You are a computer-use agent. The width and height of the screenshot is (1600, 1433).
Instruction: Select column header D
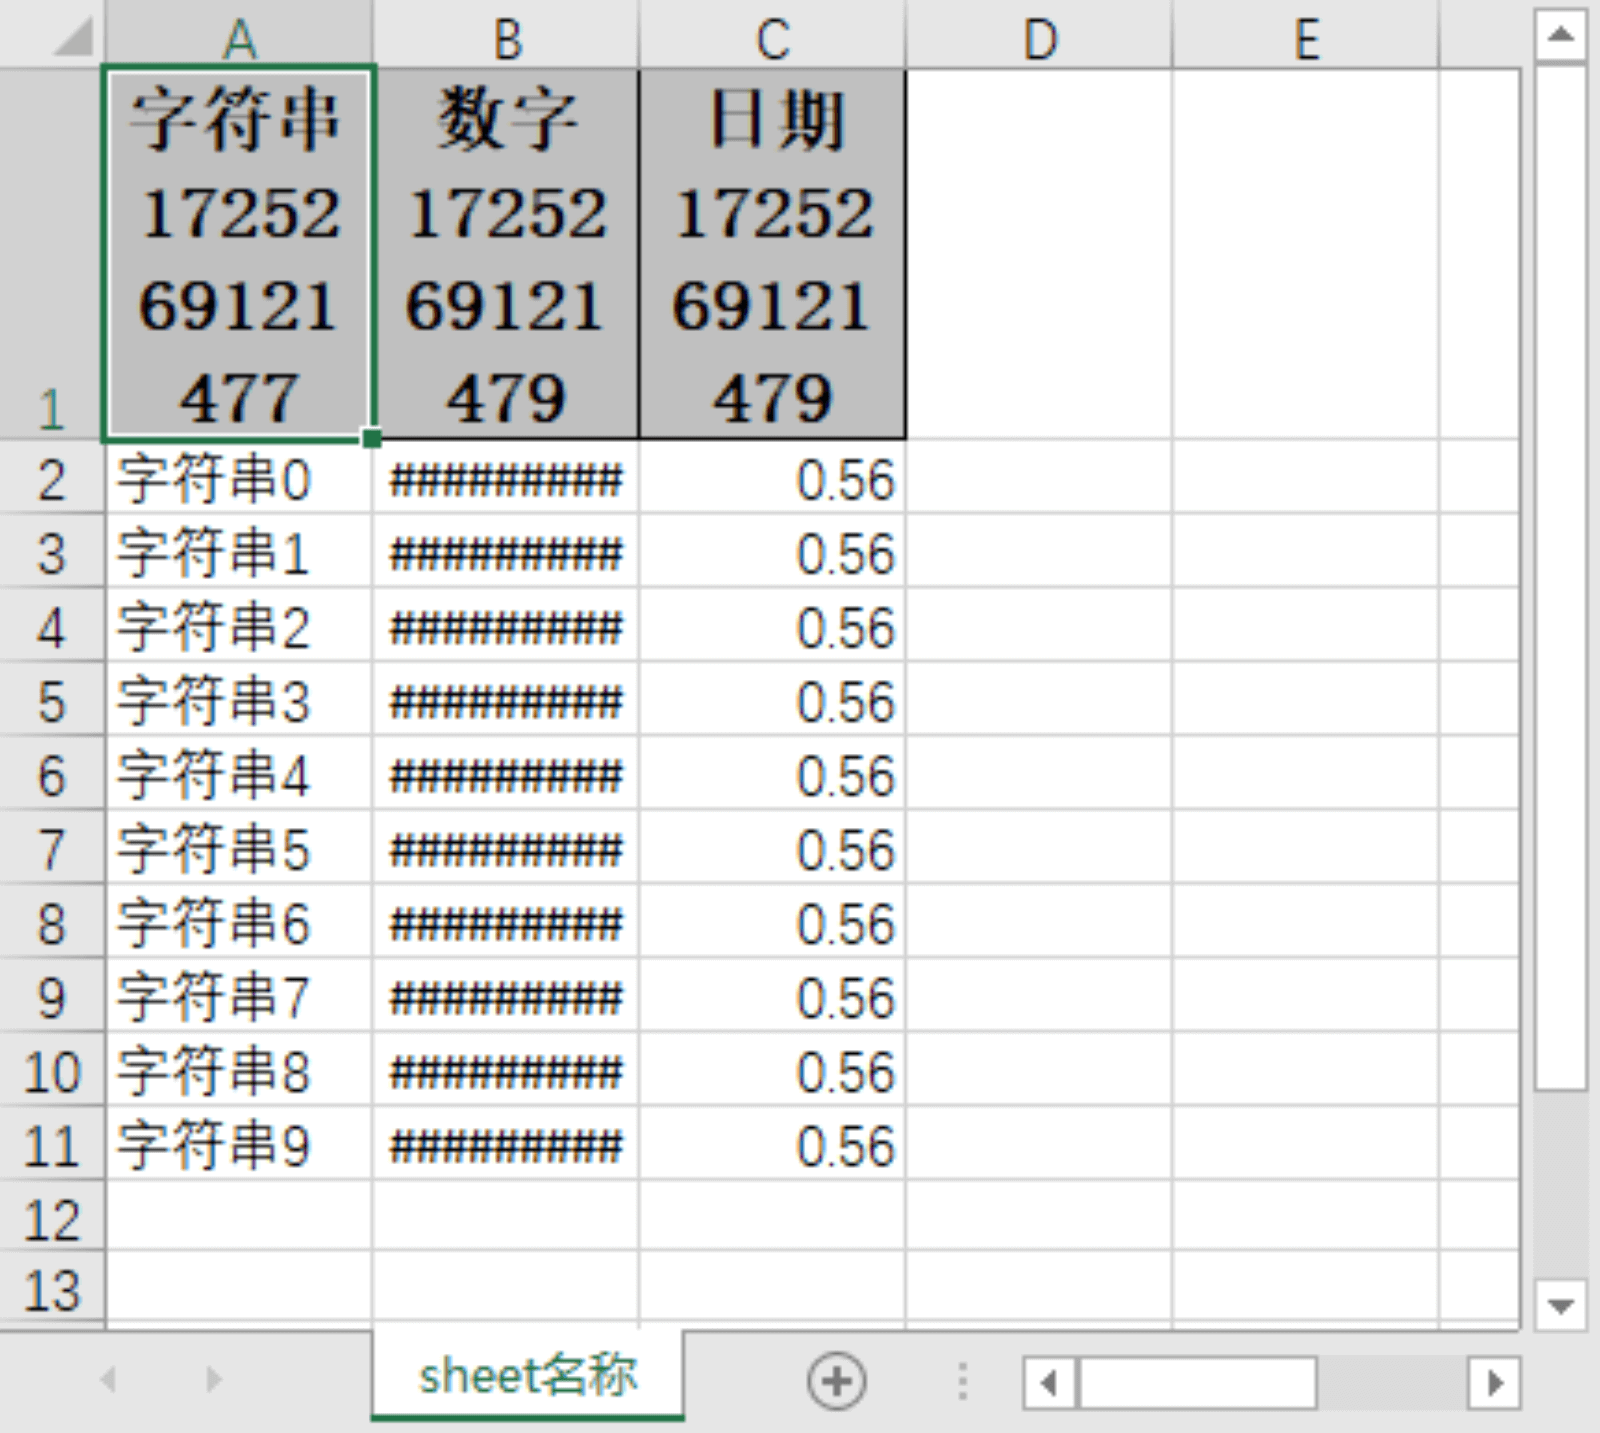[1040, 40]
